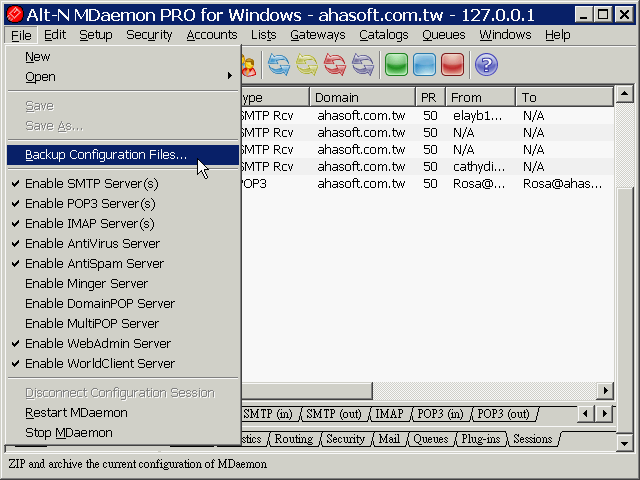Screen dimensions: 640x480
Task: Toggle Enable WorldClient Server
Action: [123, 364]
